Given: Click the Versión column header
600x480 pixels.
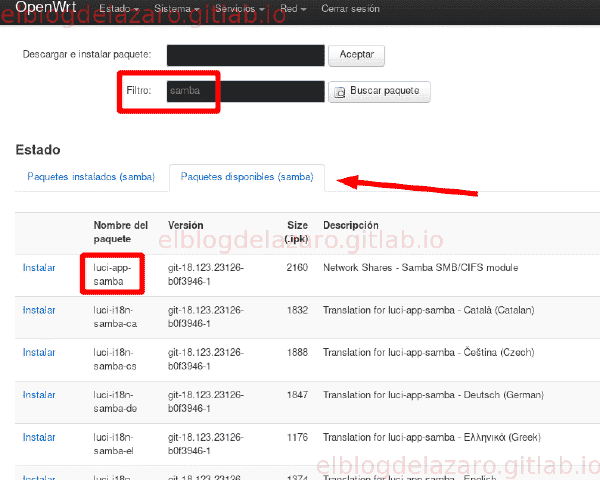Looking at the screenshot, I should tap(186, 225).
